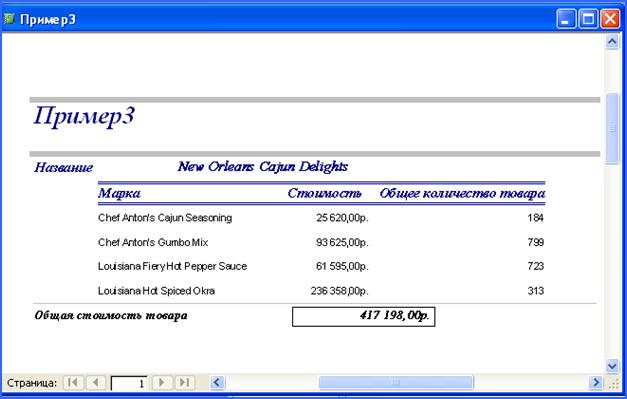Click the Общее количество товара column header
Viewport: 627px width, 399px height.
pos(462,194)
